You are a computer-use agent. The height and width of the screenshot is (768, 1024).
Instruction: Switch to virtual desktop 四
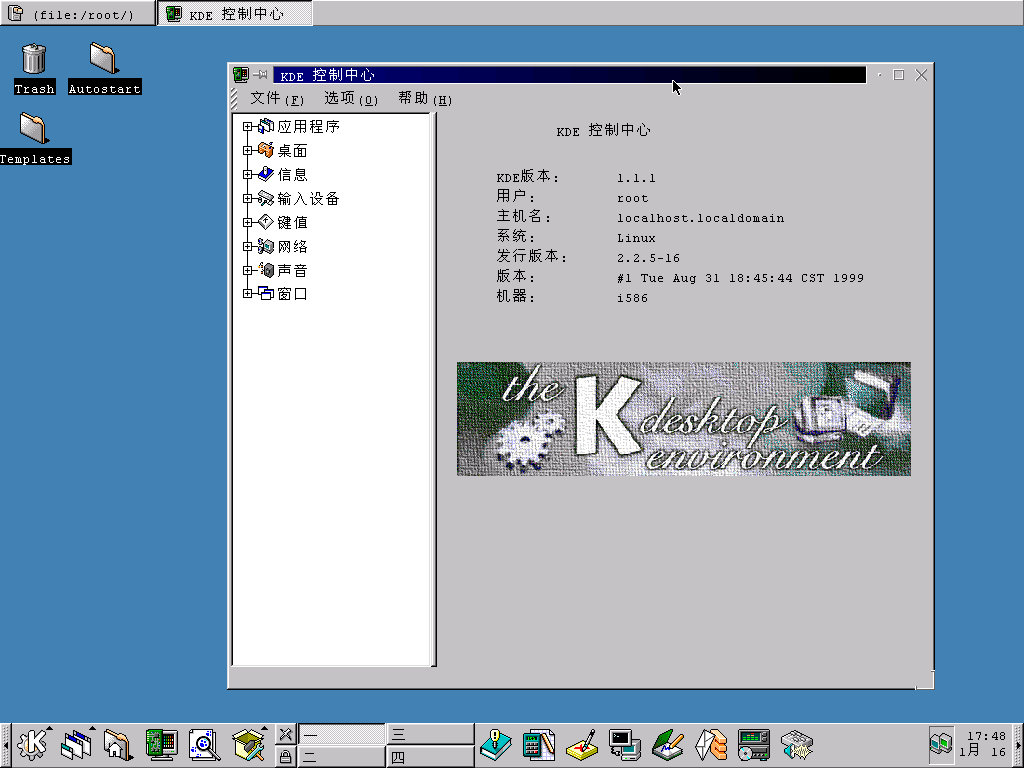(x=430, y=757)
